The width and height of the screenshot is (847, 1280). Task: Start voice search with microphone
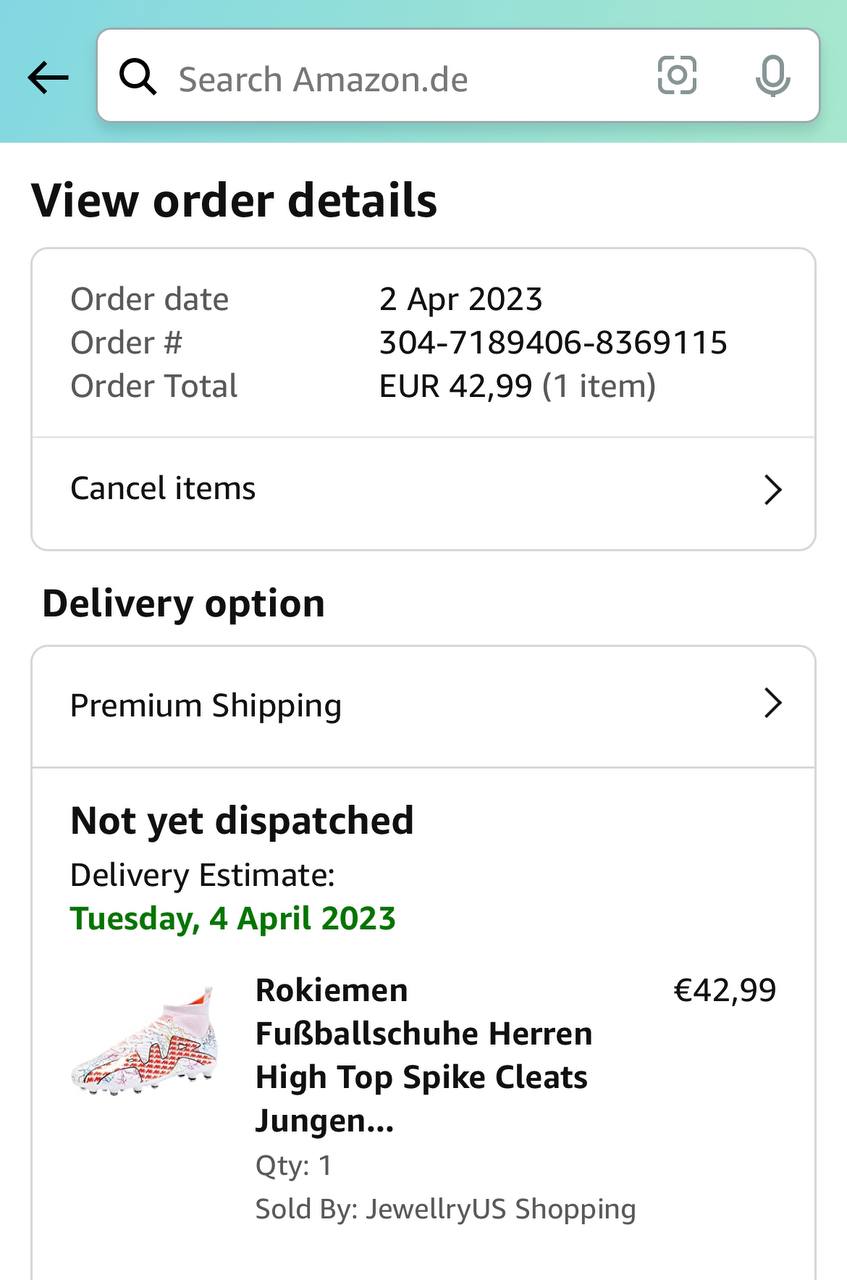(772, 77)
